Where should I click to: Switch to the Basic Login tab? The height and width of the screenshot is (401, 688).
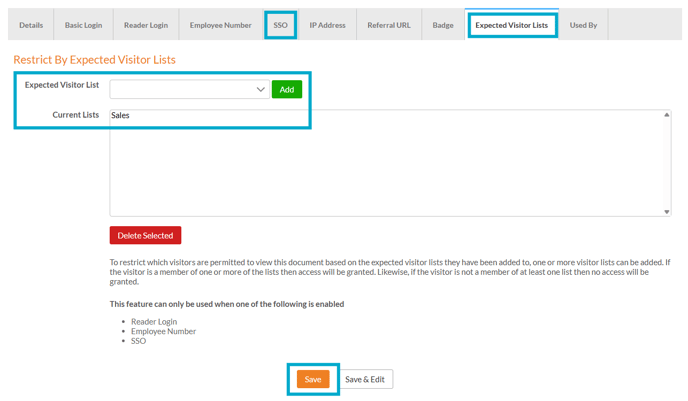[x=83, y=25]
